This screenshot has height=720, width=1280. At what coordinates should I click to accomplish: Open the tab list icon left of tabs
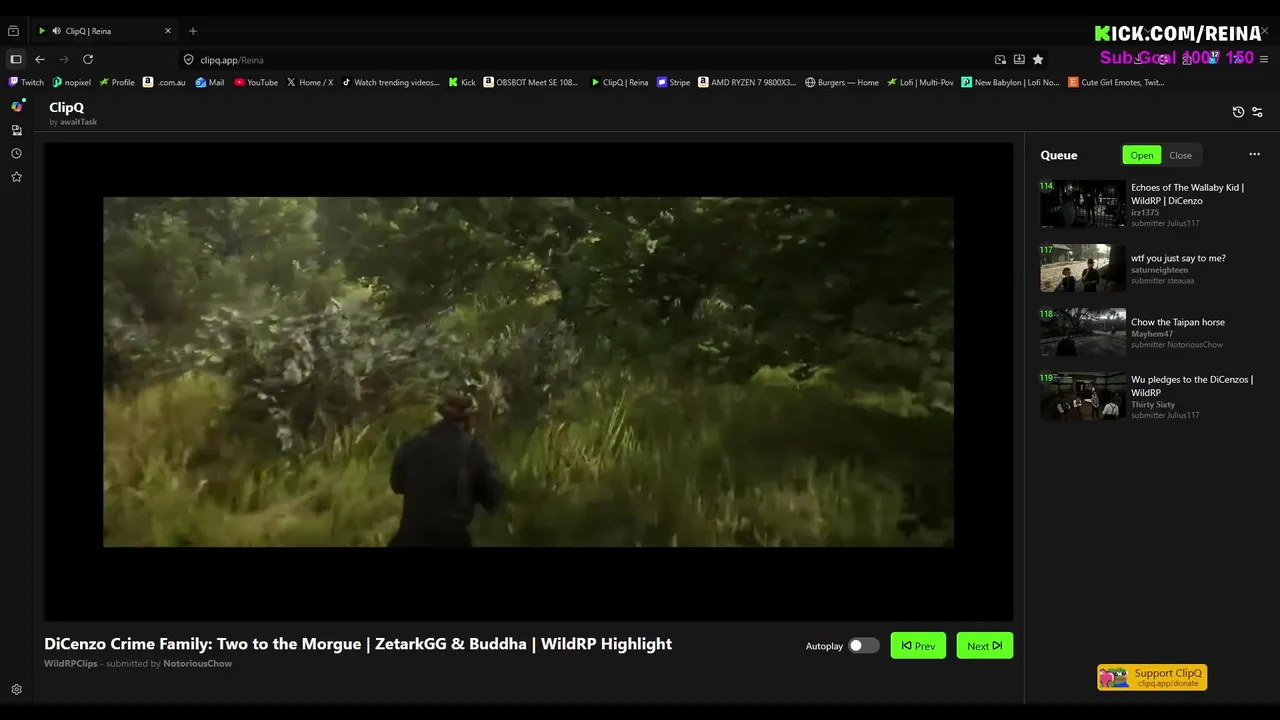(x=13, y=31)
